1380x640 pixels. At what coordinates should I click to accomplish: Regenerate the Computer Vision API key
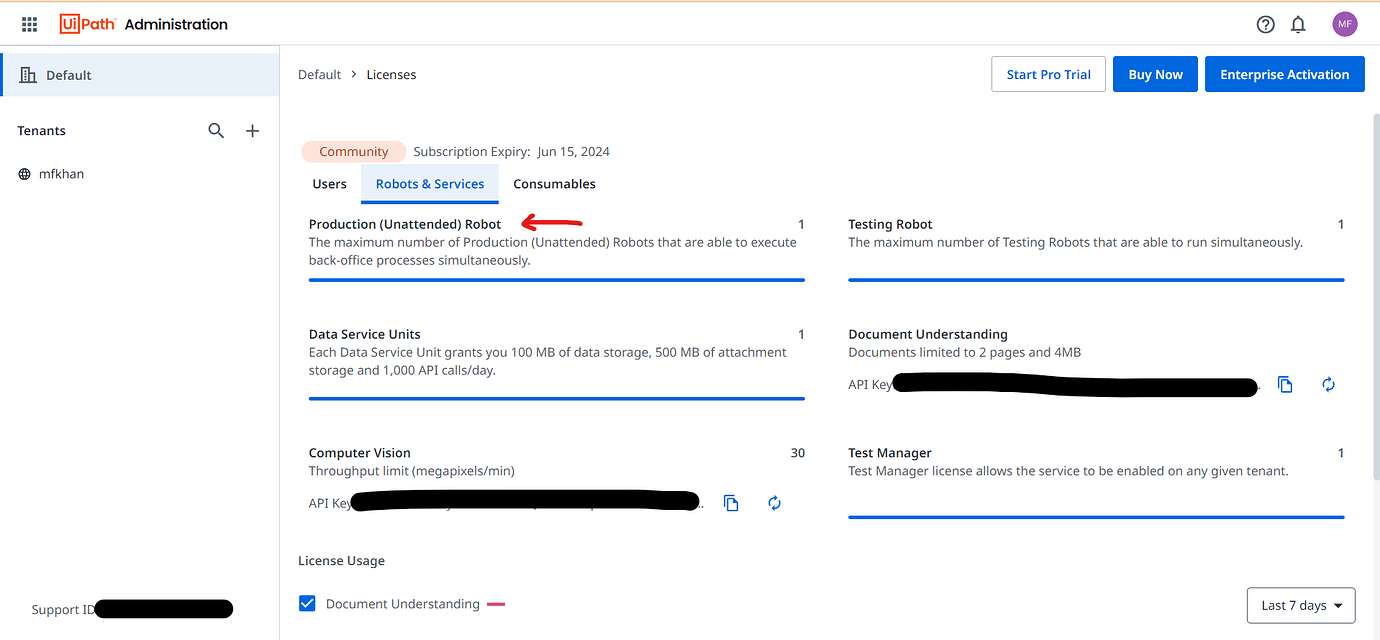pyautogui.click(x=774, y=502)
